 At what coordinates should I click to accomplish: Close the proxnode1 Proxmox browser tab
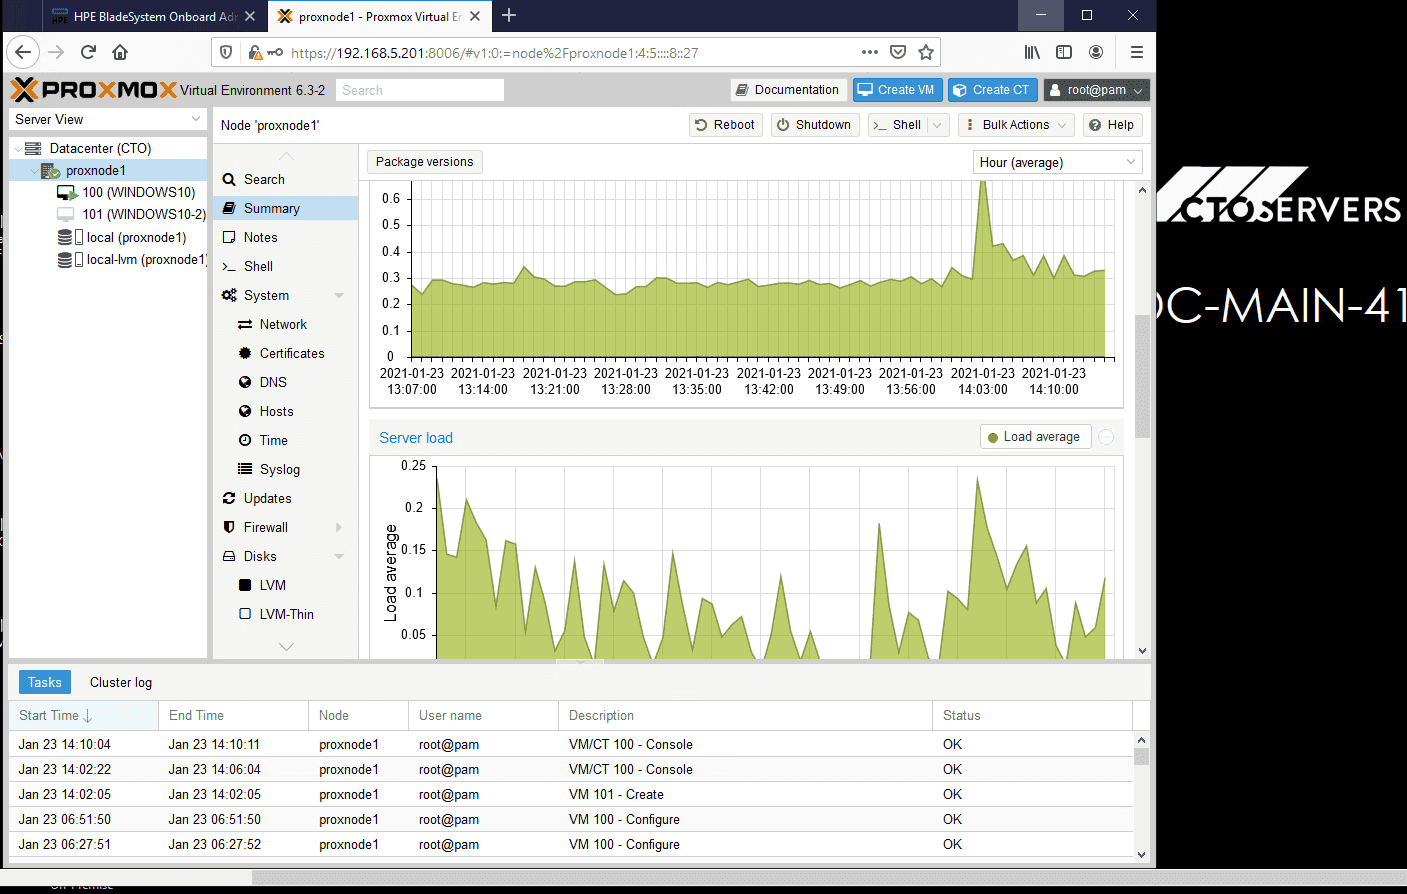point(475,16)
